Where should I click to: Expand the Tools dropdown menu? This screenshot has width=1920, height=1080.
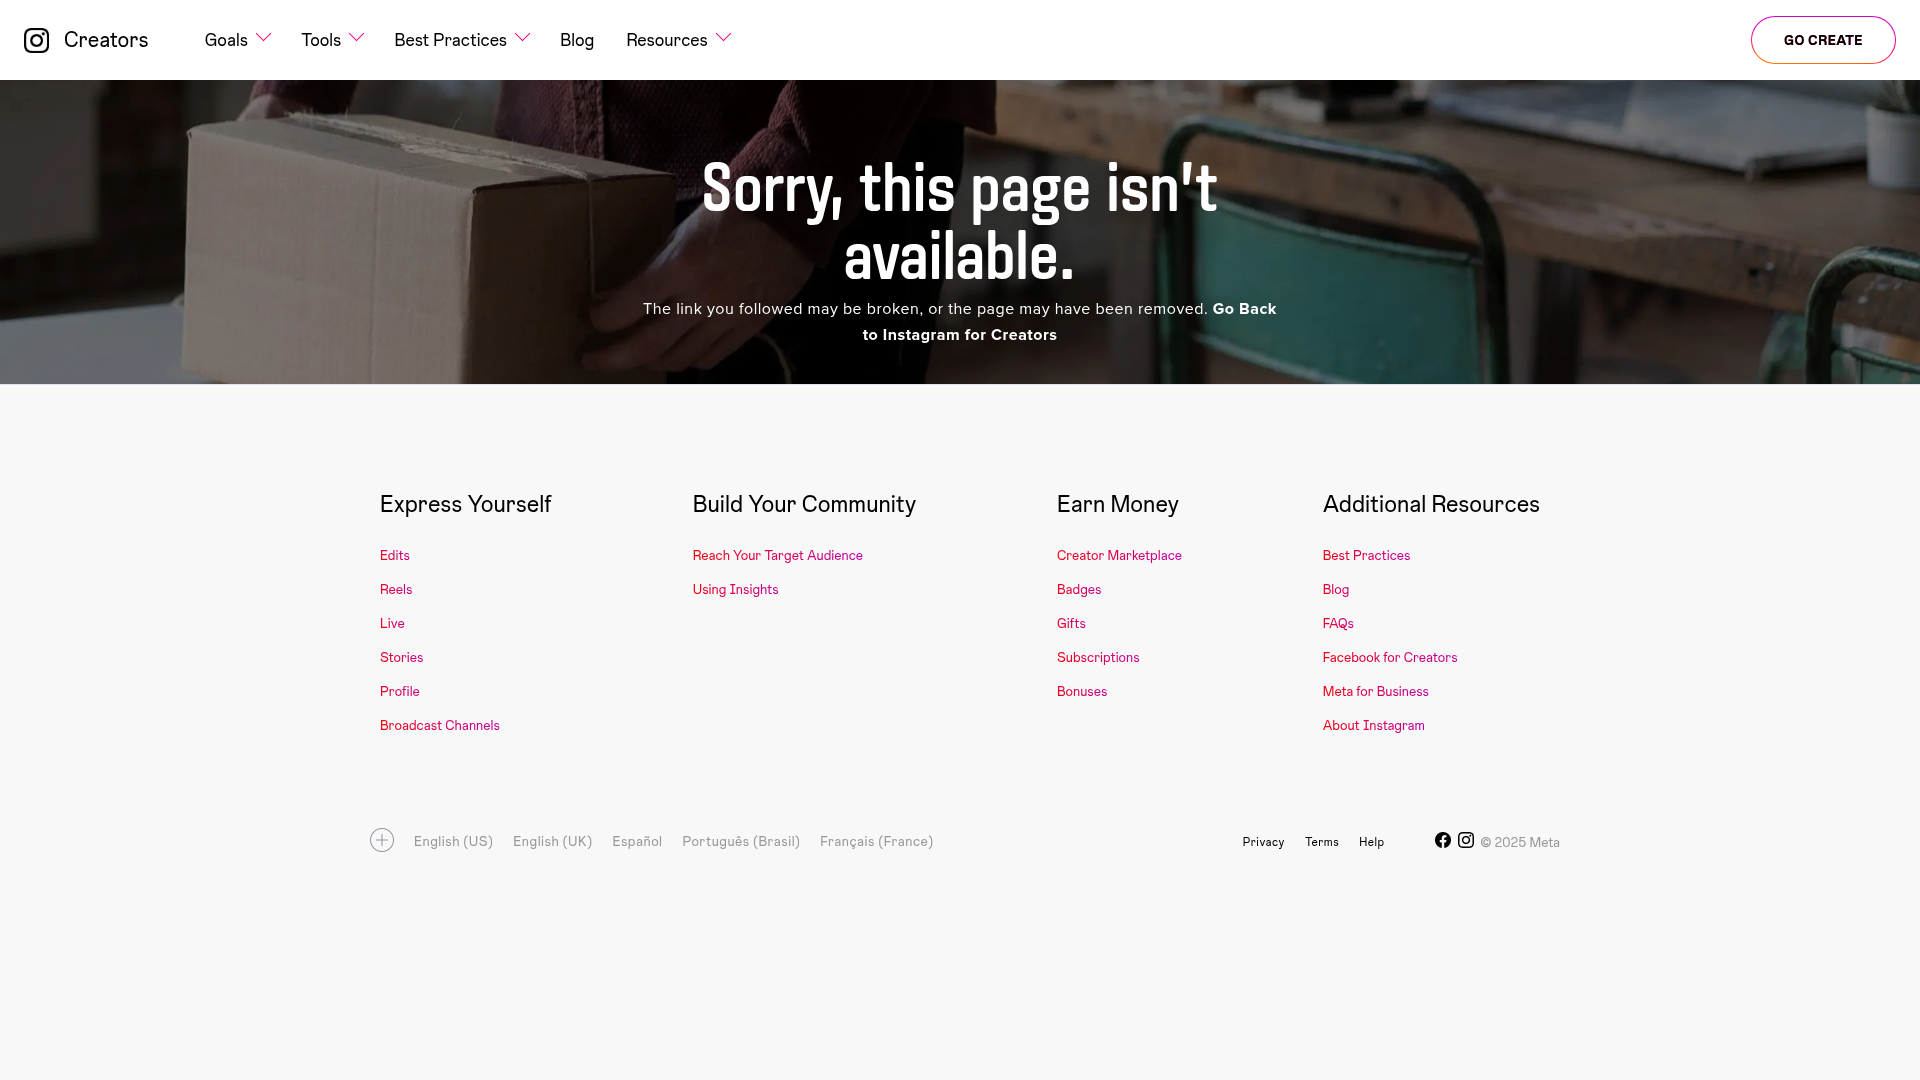(x=332, y=39)
